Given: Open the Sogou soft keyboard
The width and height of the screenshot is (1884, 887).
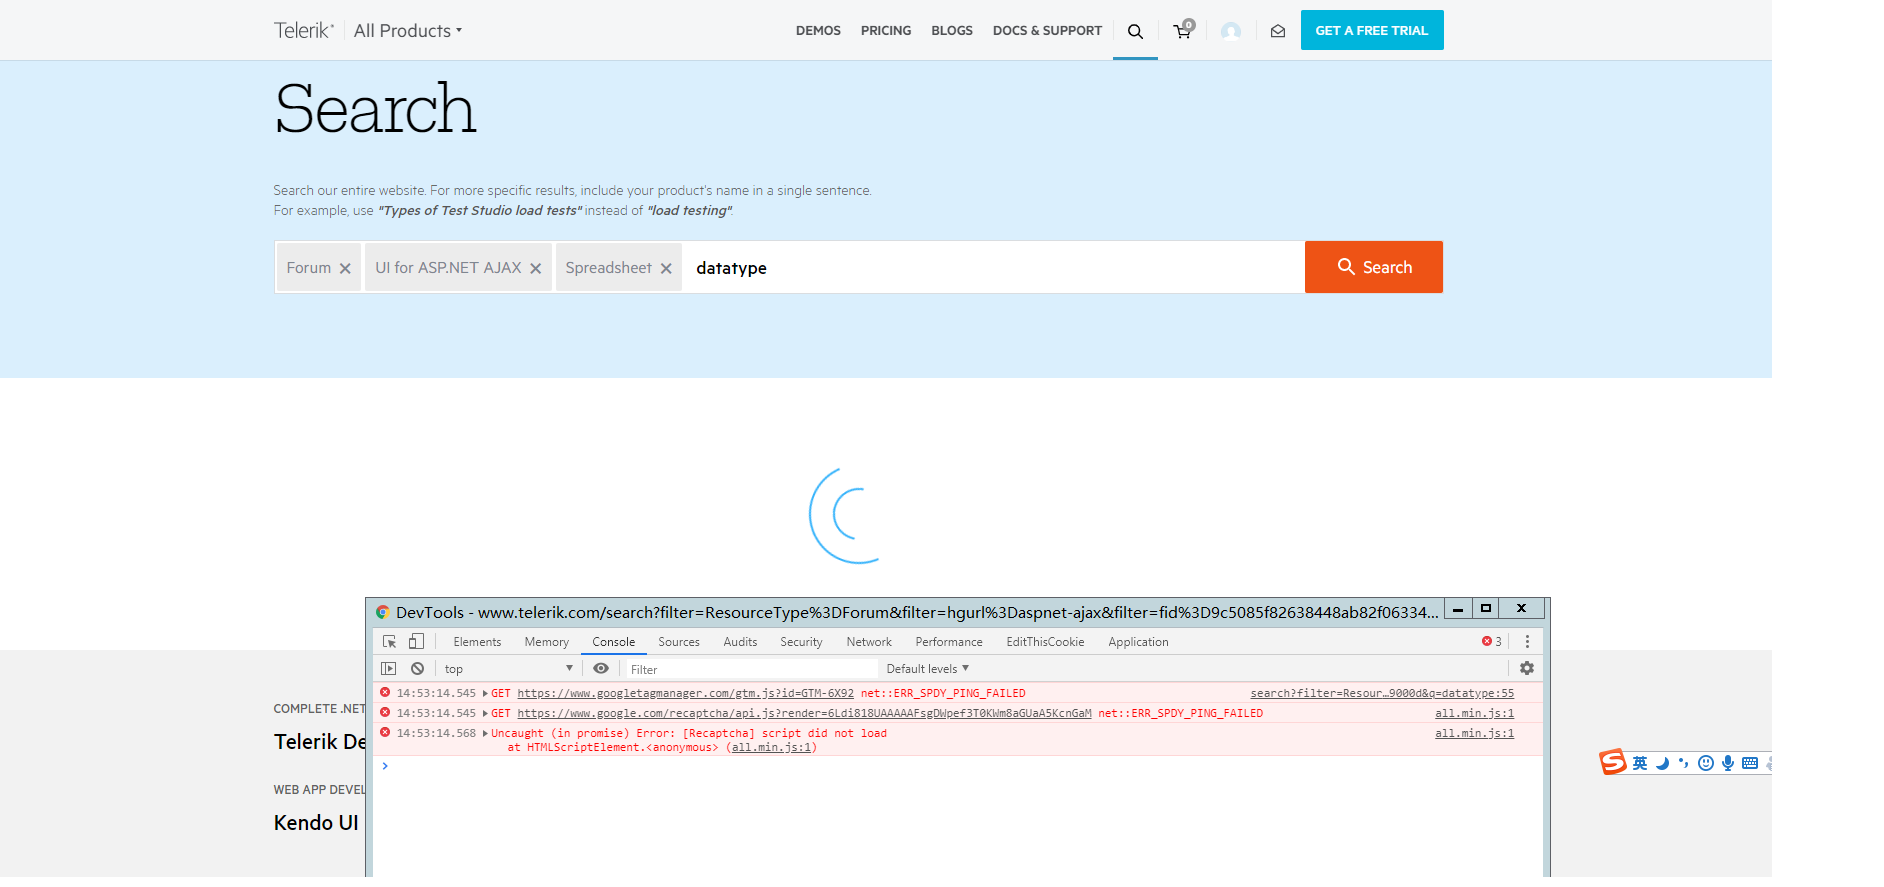Looking at the screenshot, I should coord(1750,764).
